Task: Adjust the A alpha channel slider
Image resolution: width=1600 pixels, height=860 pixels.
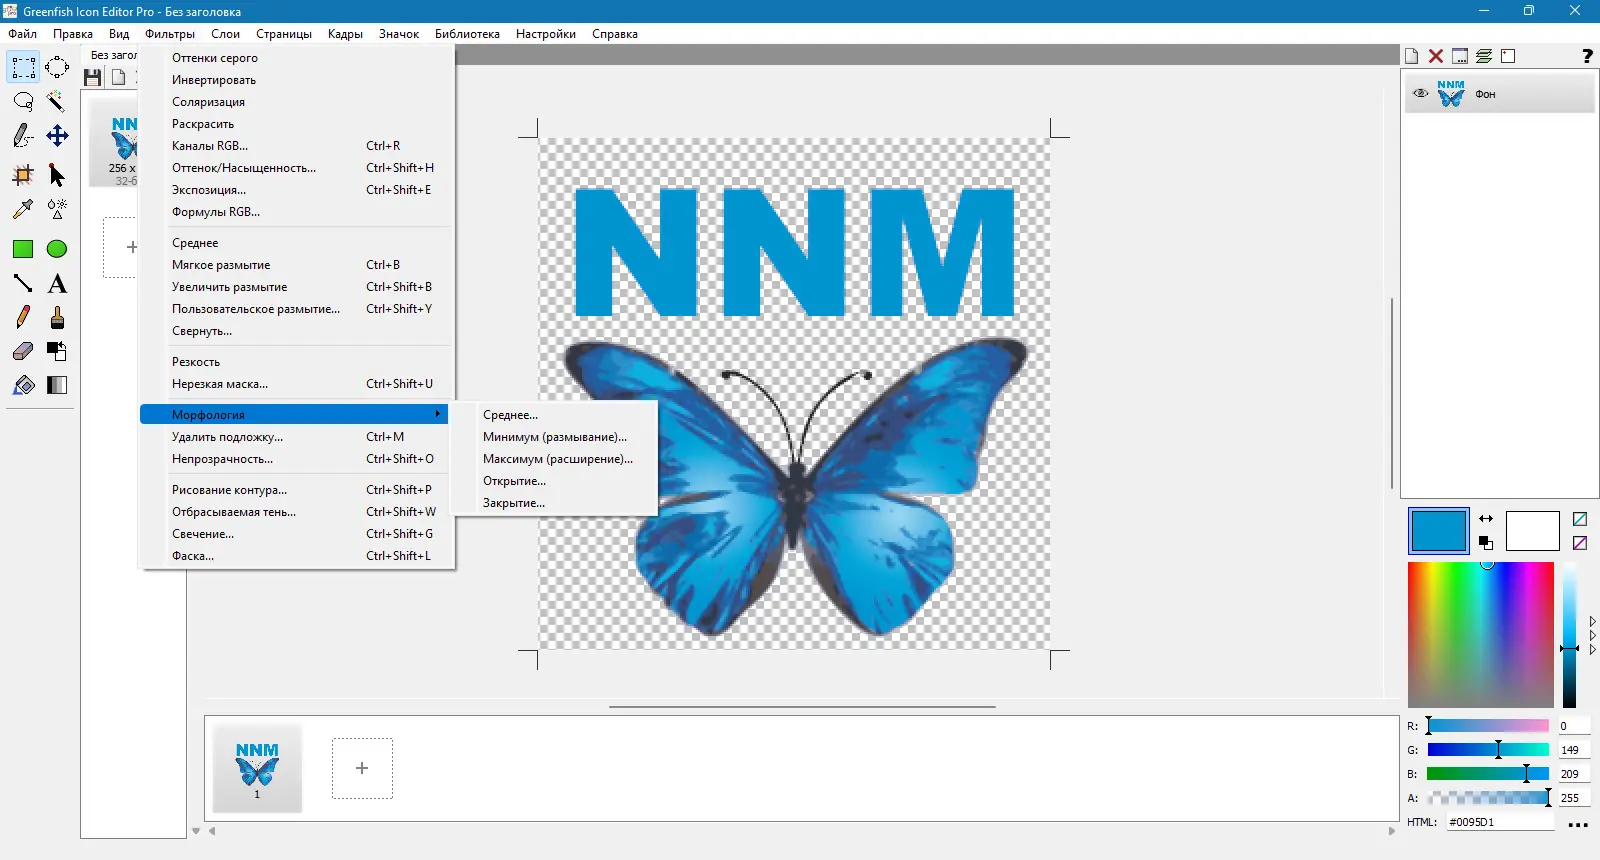Action: pos(1488,798)
